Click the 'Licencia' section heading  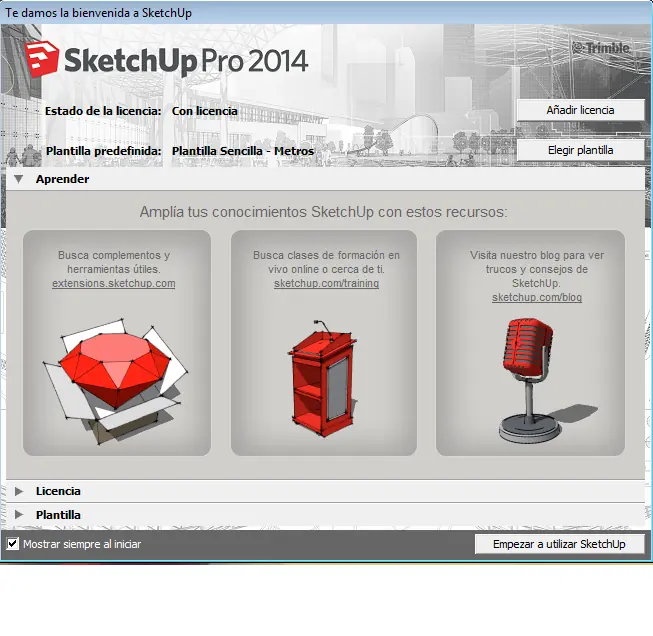pyautogui.click(x=58, y=491)
